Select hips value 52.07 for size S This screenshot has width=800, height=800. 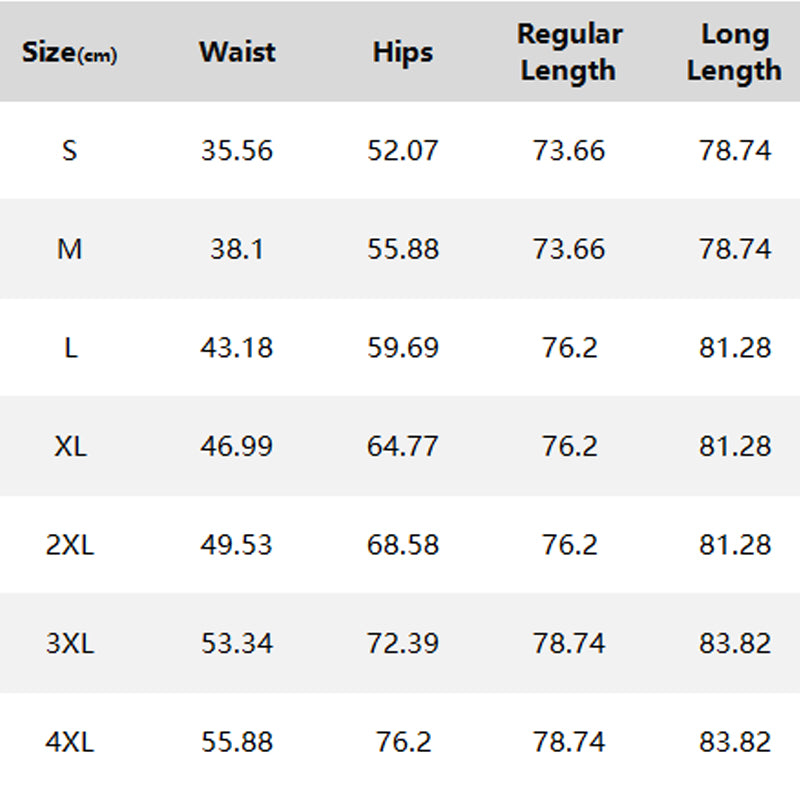point(403,151)
